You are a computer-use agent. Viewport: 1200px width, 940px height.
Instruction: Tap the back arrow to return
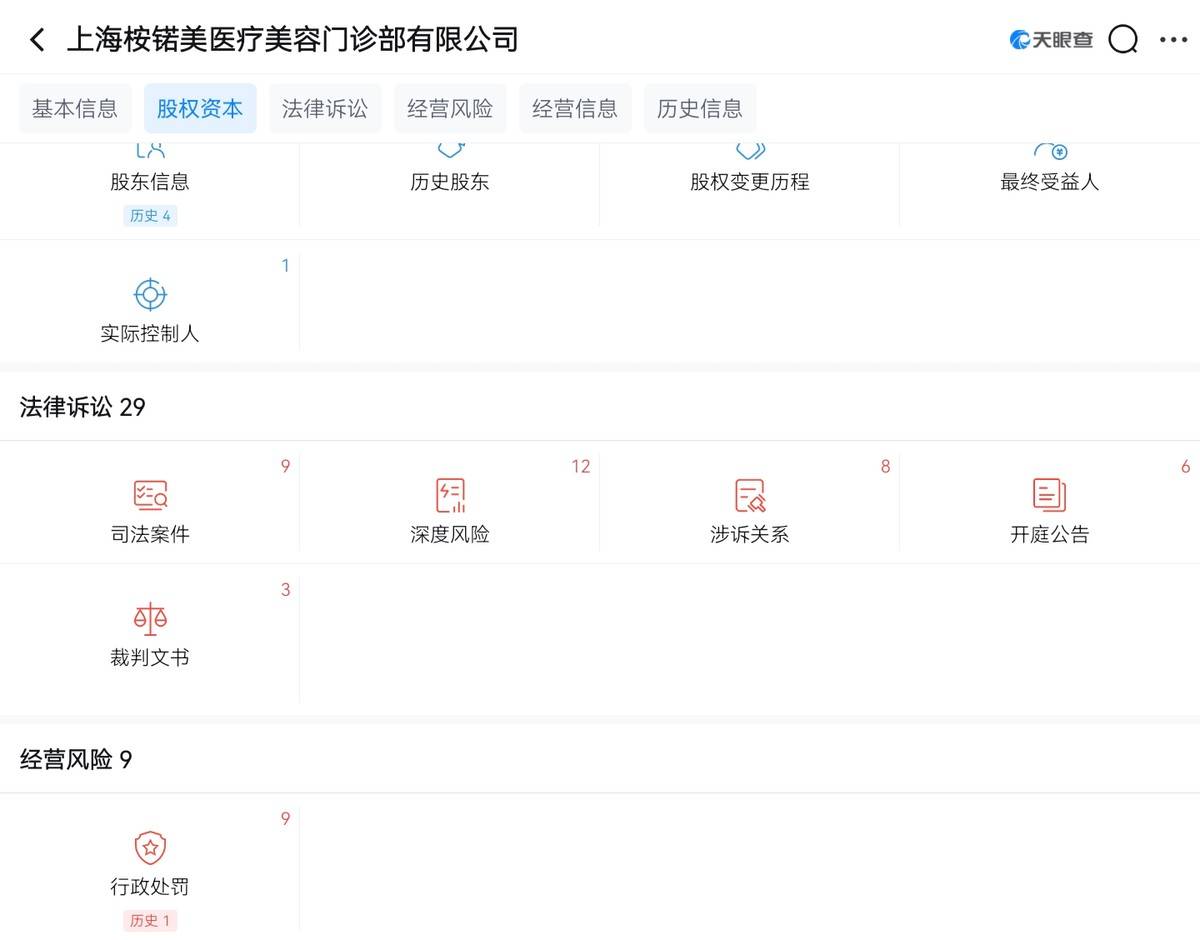point(37,39)
